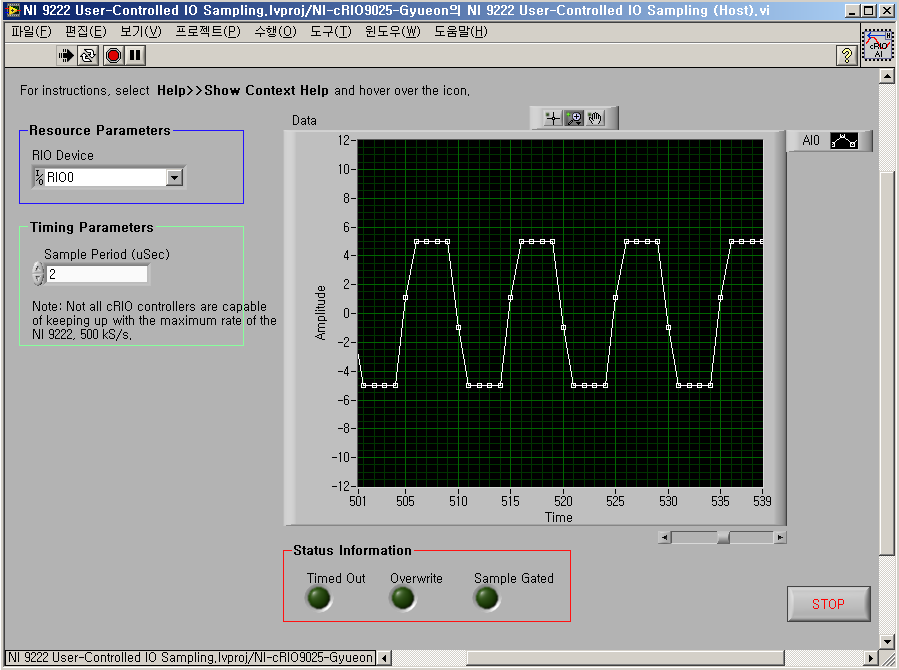Select the graph zoom tool
Viewport: 899px width, 670px height.
point(574,118)
